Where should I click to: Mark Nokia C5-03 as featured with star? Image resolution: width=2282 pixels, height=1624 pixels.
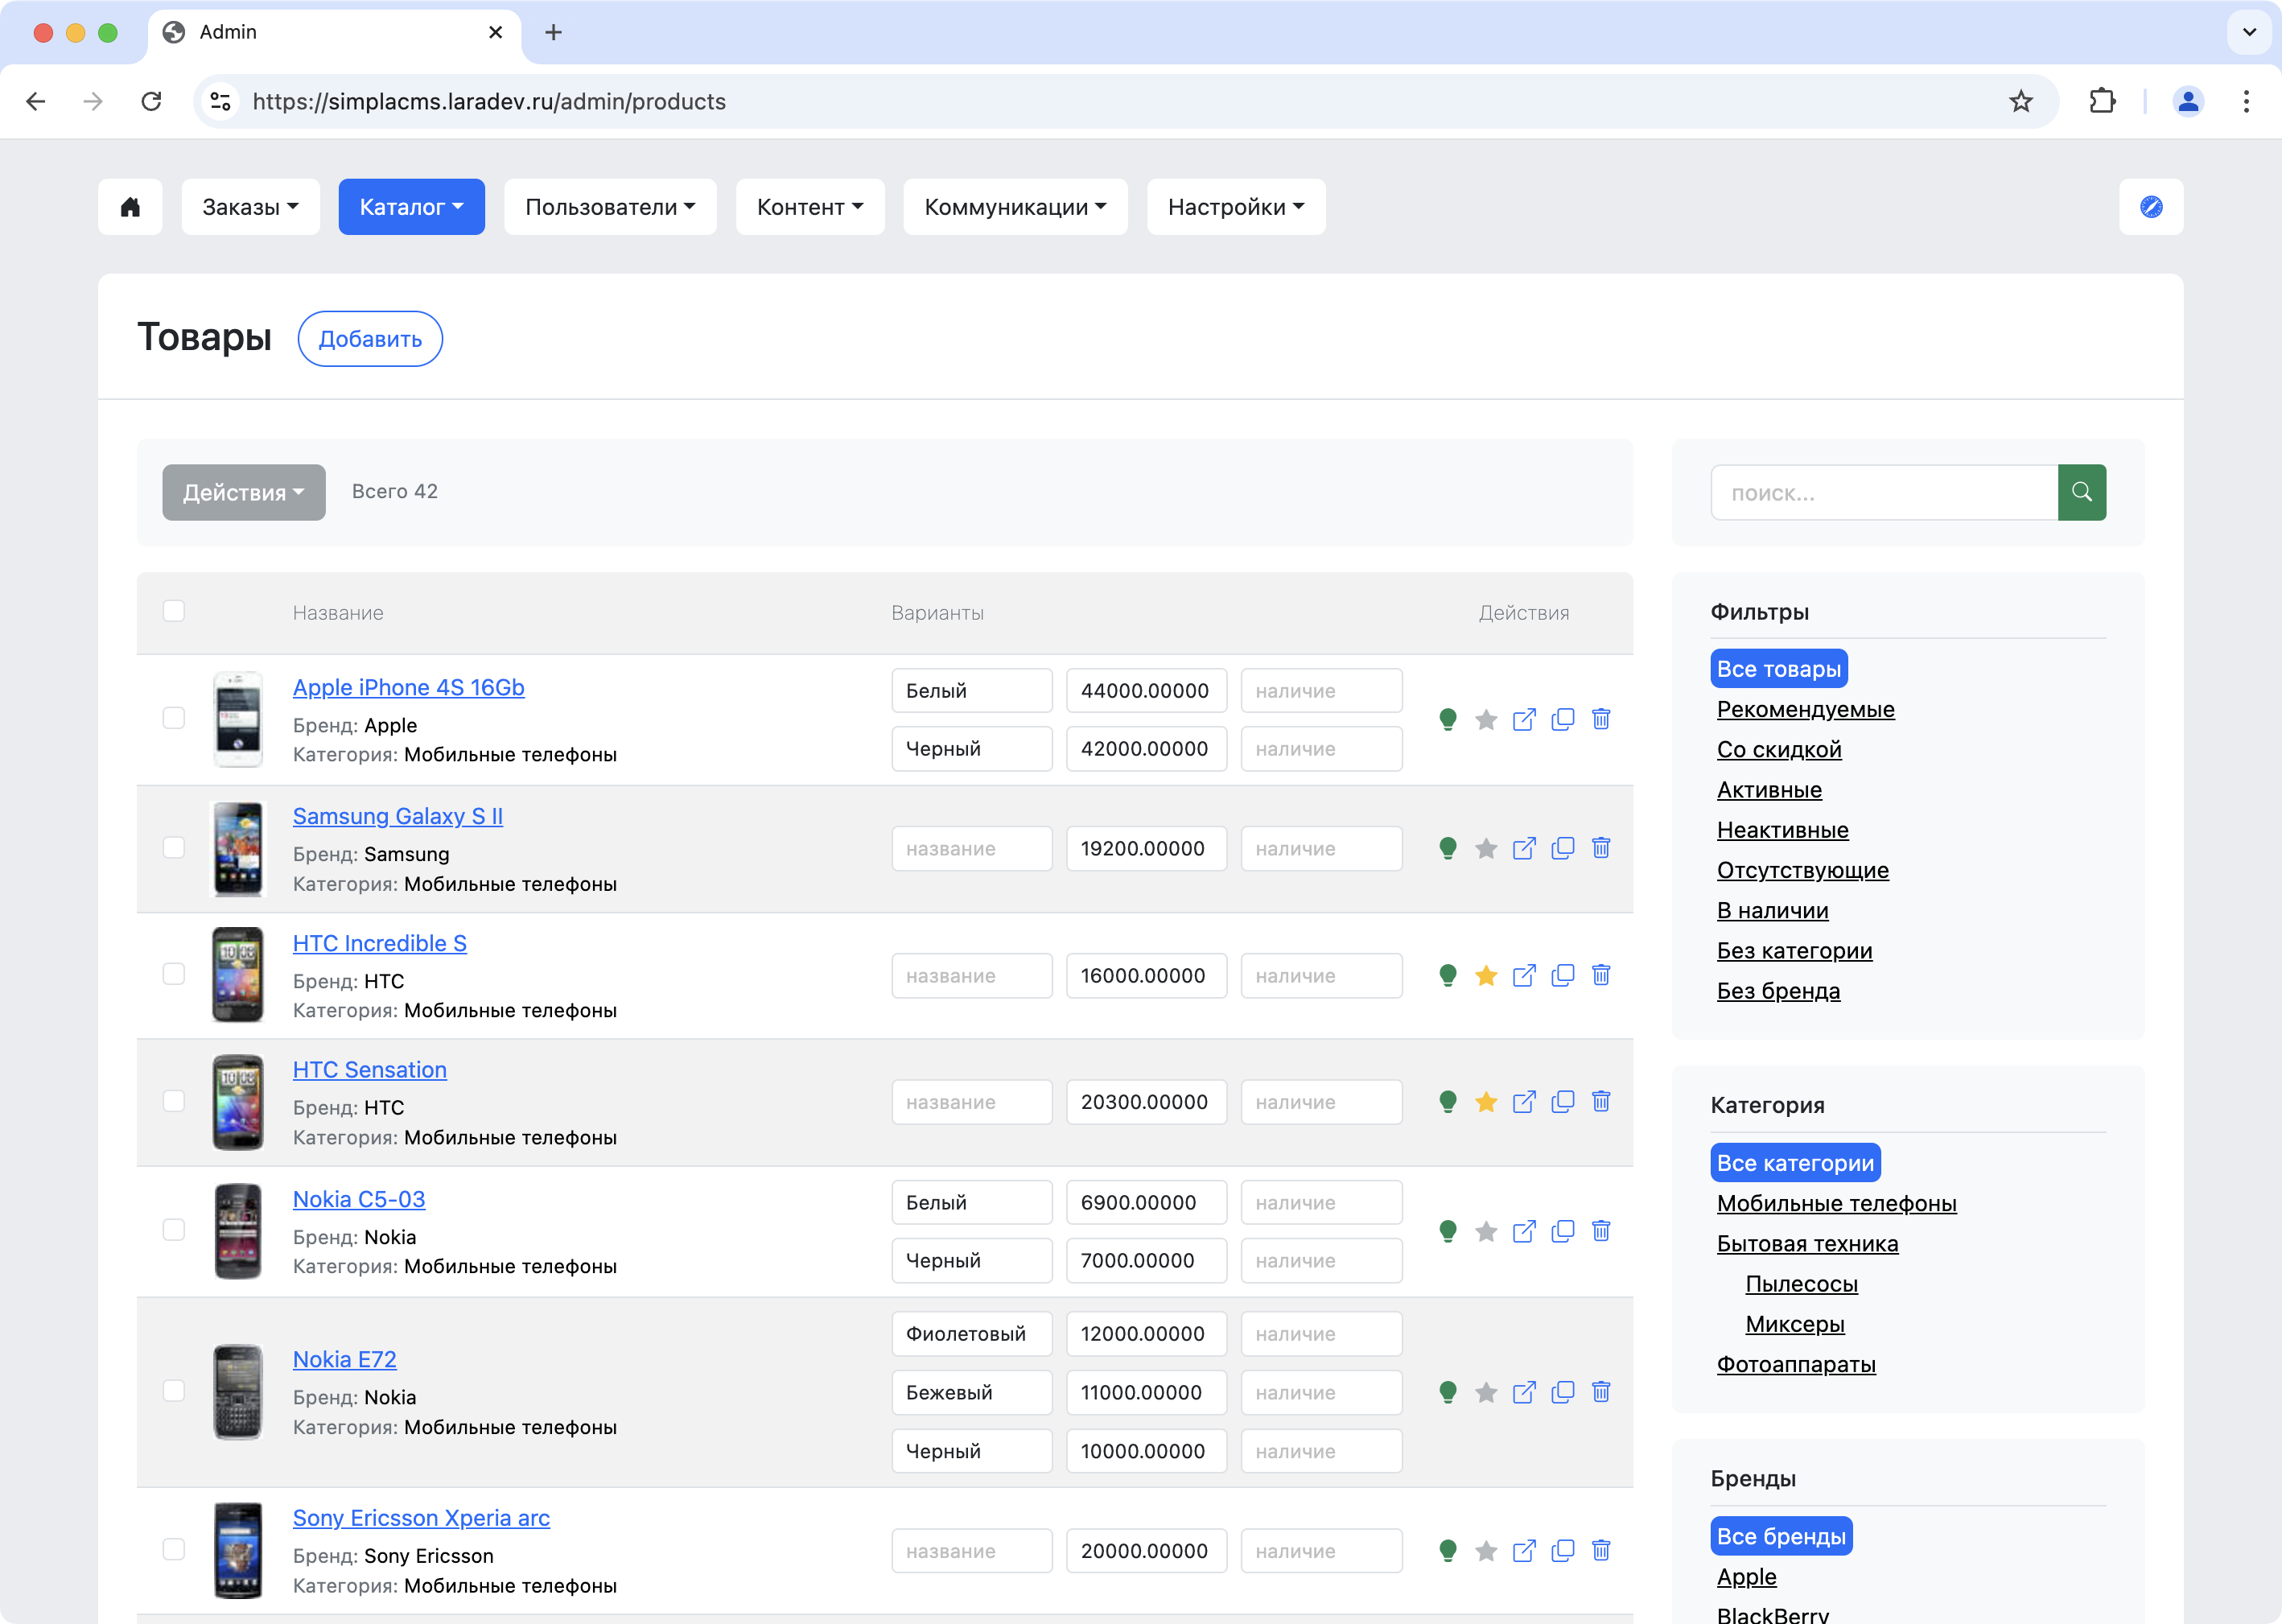coord(1485,1231)
